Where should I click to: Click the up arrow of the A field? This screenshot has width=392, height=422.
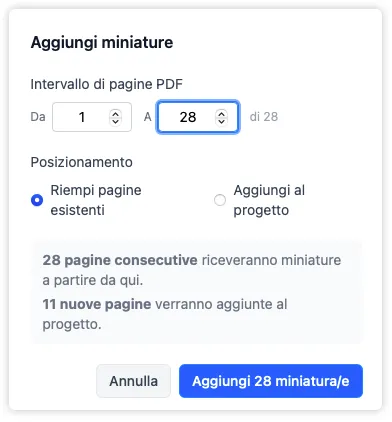[221, 113]
